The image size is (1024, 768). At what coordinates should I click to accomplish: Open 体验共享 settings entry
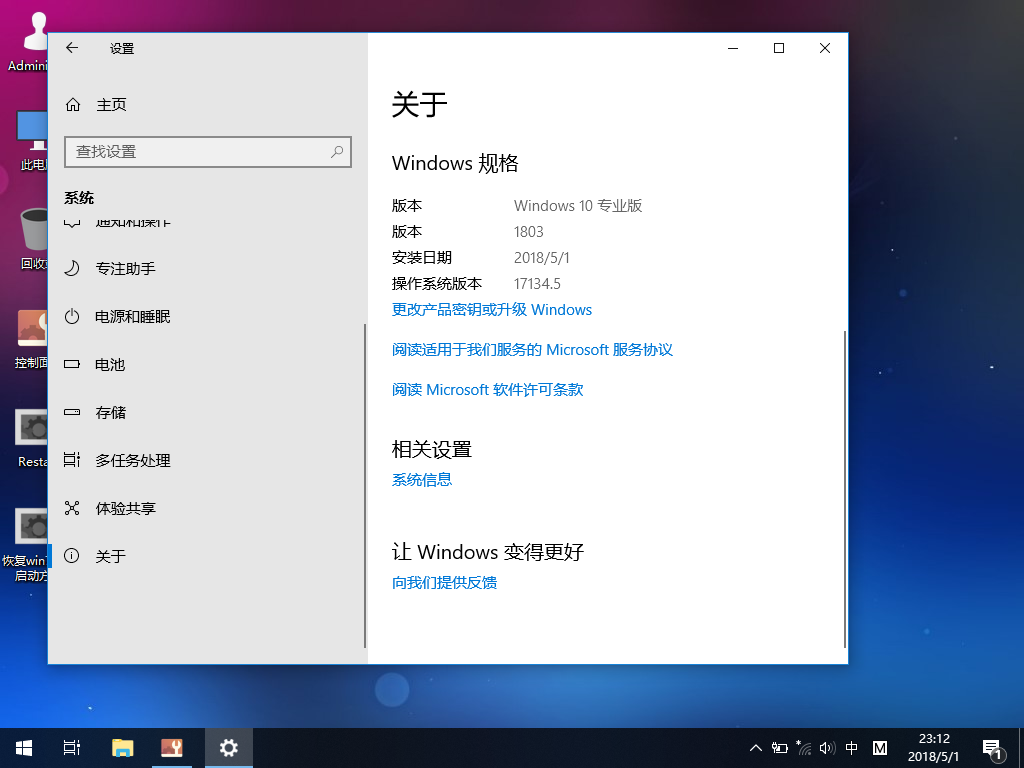[x=125, y=509]
